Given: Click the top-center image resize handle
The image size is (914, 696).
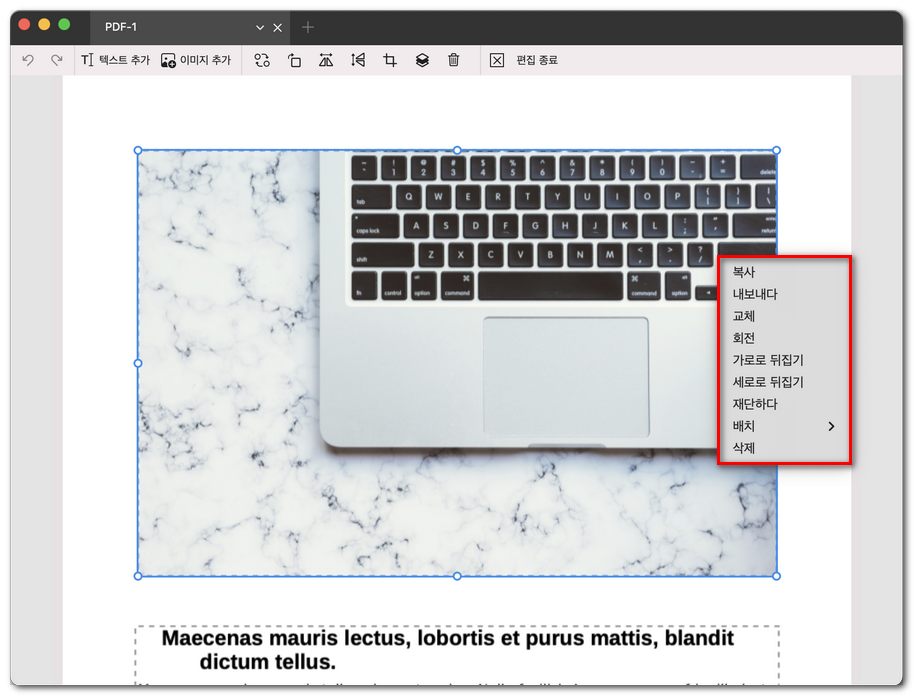Looking at the screenshot, I should (458, 150).
